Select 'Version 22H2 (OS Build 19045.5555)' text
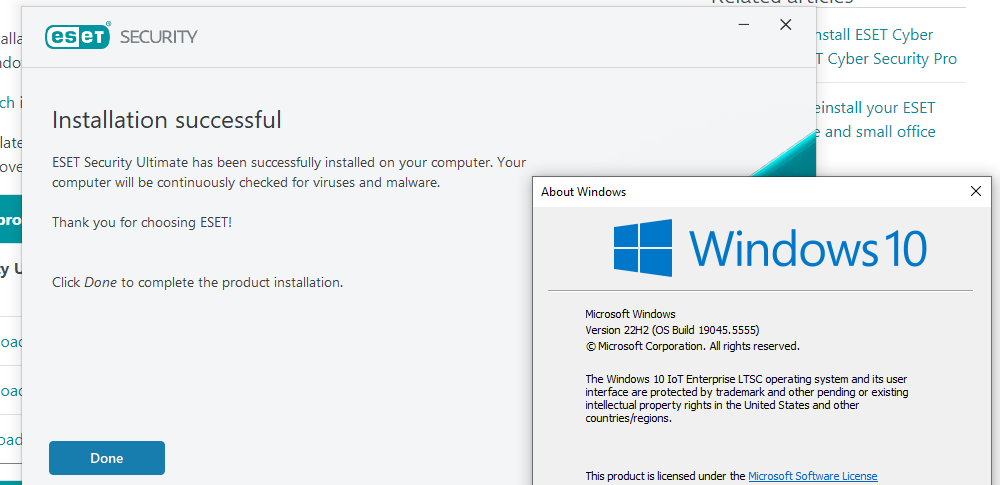This screenshot has height=485, width=1000. point(672,331)
